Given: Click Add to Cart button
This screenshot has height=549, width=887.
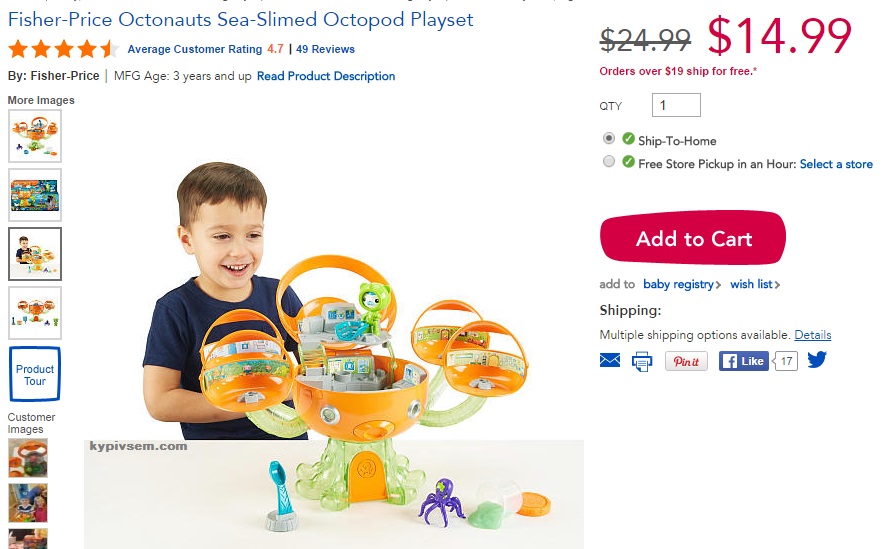Looking at the screenshot, I should click(x=693, y=238).
